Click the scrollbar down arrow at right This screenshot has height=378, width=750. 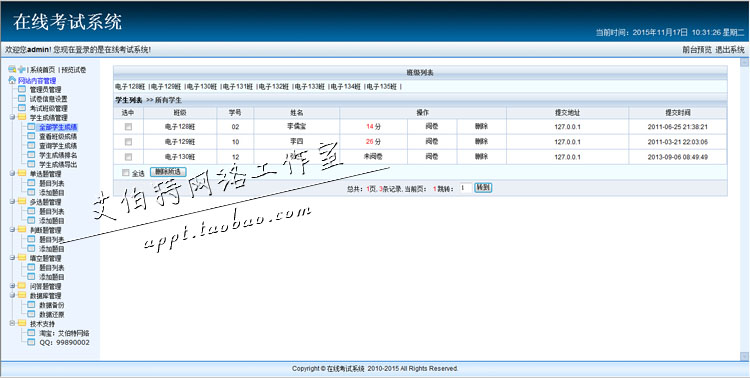pyautogui.click(x=744, y=356)
